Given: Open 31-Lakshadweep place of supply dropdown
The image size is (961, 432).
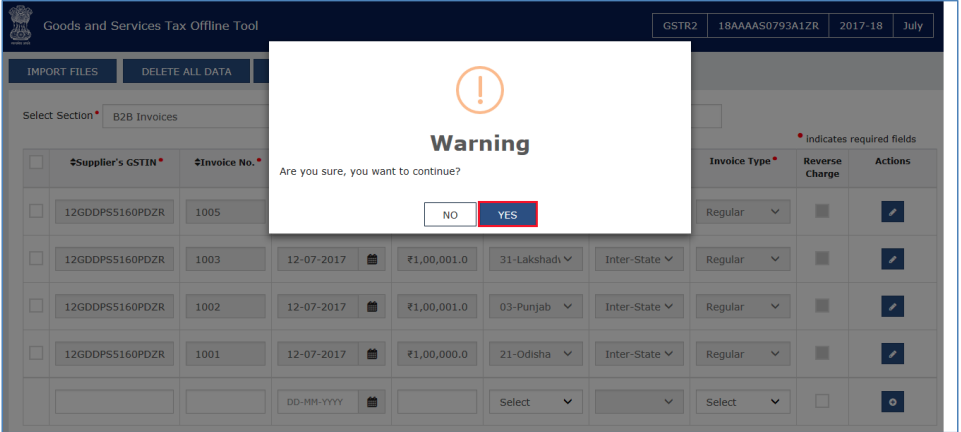Looking at the screenshot, I should [536, 259].
